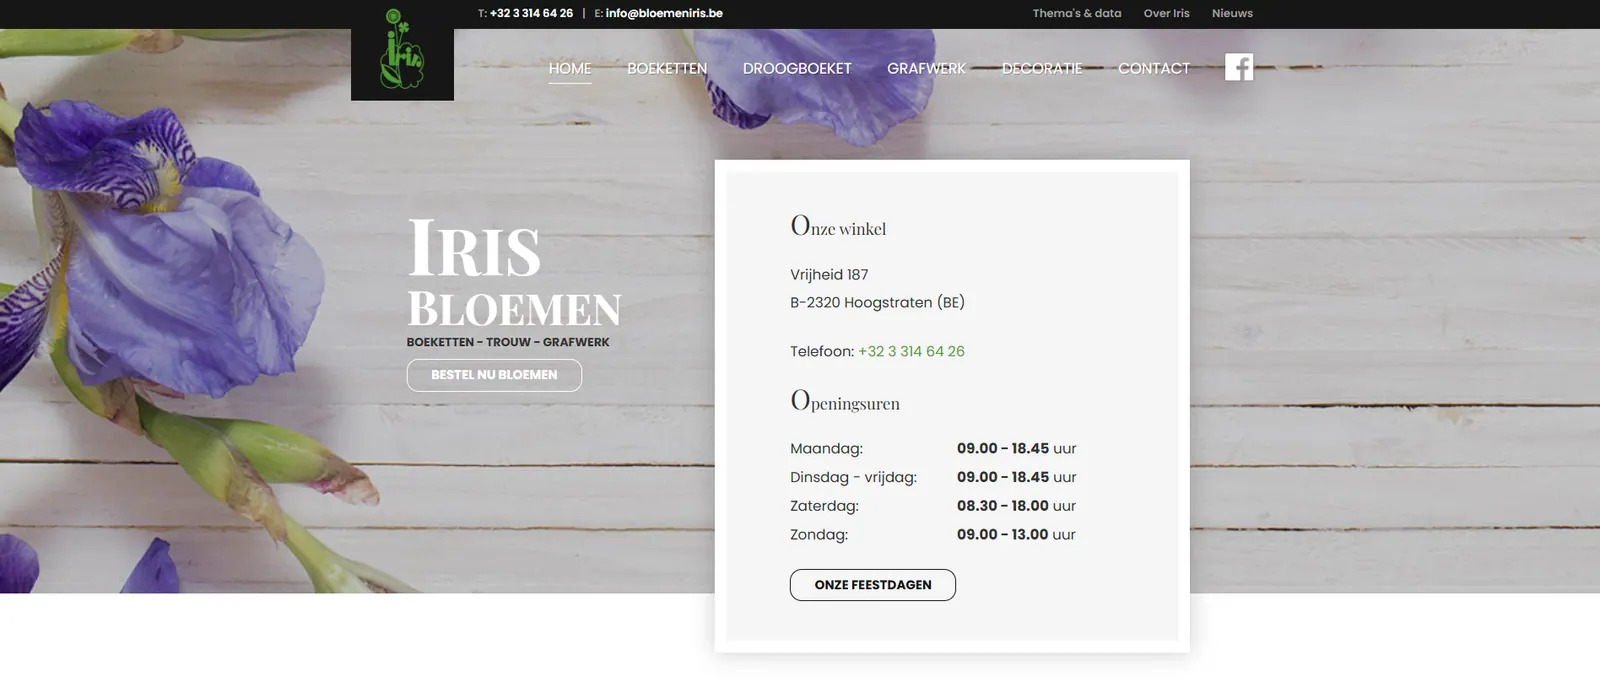Image resolution: width=1600 pixels, height=684 pixels.
Task: Select the Dinsdag - vrijdag label
Action: pyautogui.click(x=853, y=477)
